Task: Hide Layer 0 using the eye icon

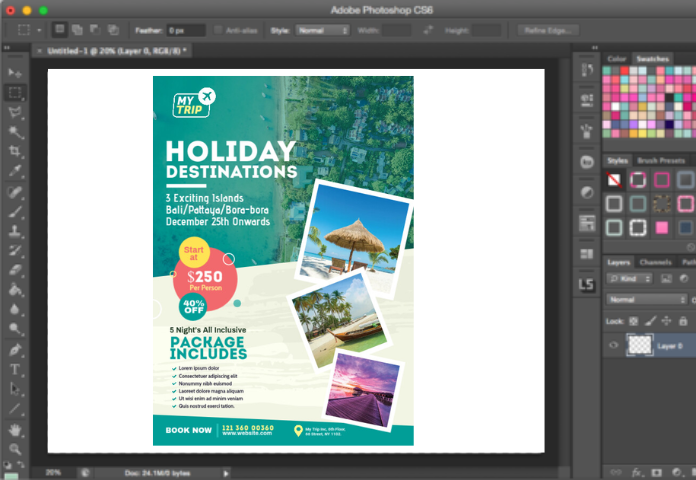Action: pos(614,346)
